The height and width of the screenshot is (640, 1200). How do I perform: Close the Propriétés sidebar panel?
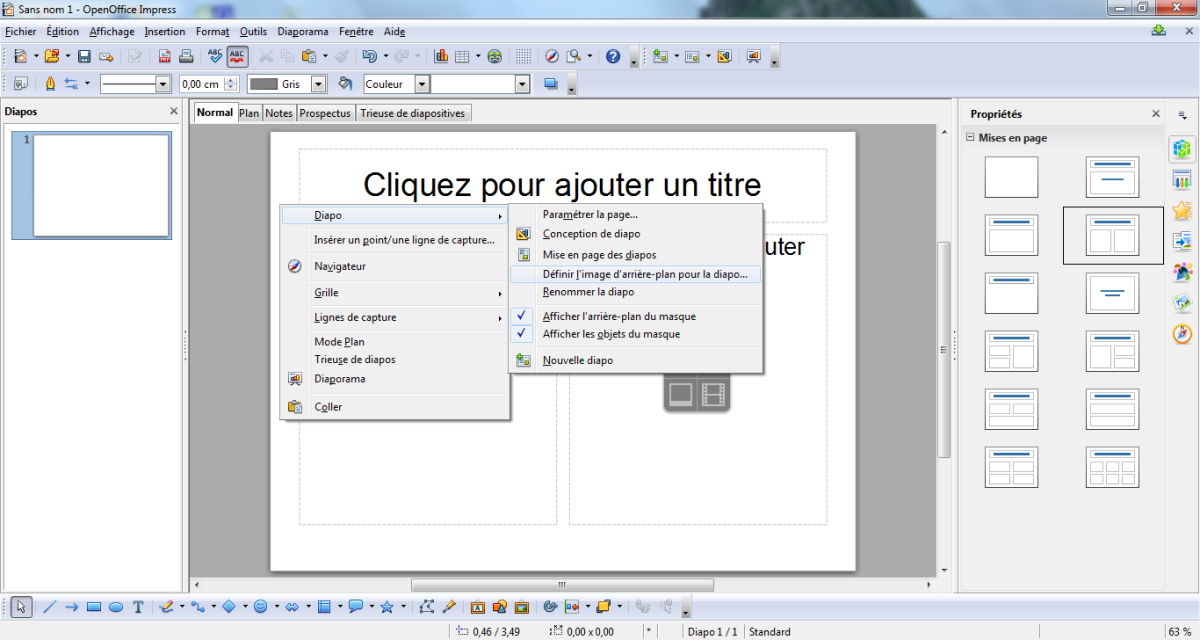1156,114
